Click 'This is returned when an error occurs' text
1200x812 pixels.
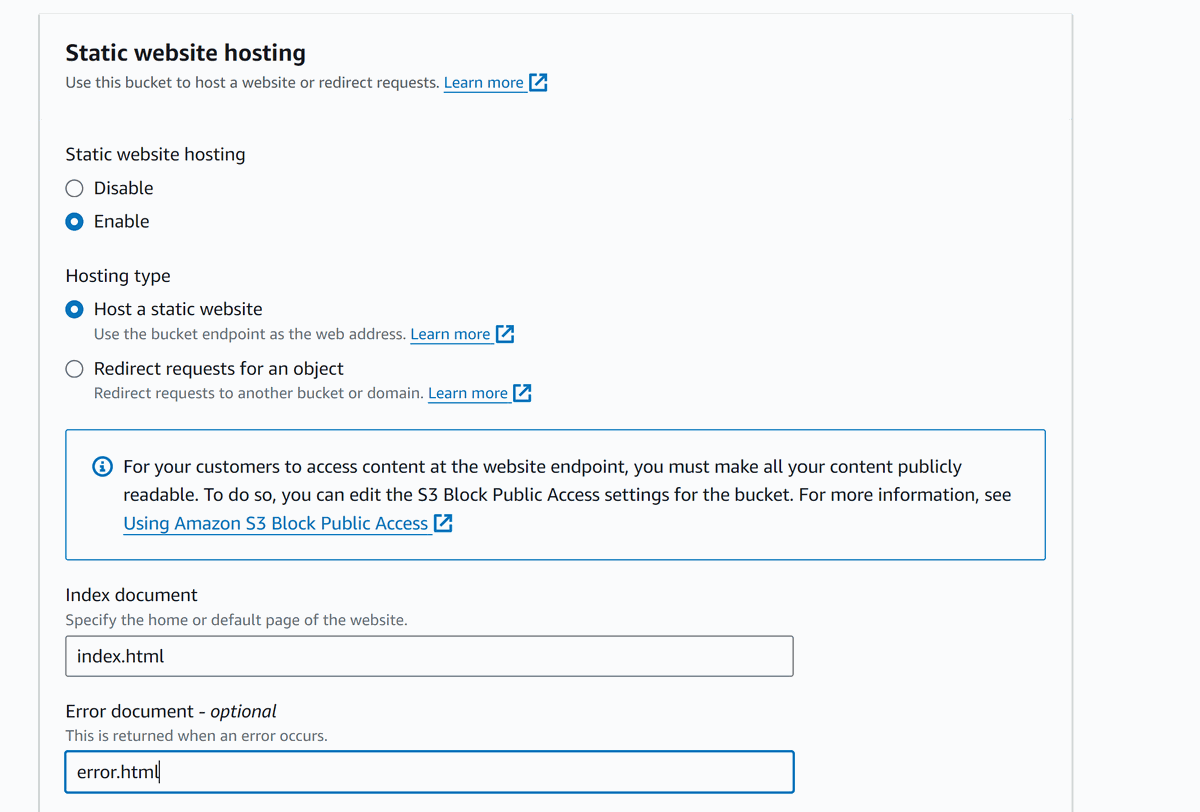[x=196, y=736]
